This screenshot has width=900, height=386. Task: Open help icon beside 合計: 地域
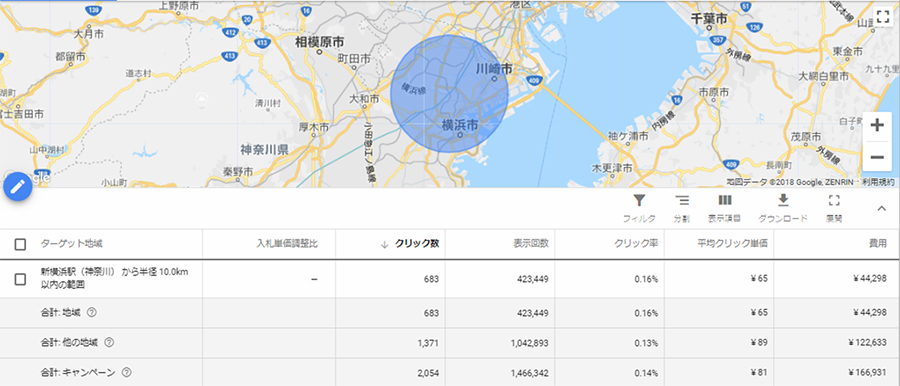(x=91, y=312)
